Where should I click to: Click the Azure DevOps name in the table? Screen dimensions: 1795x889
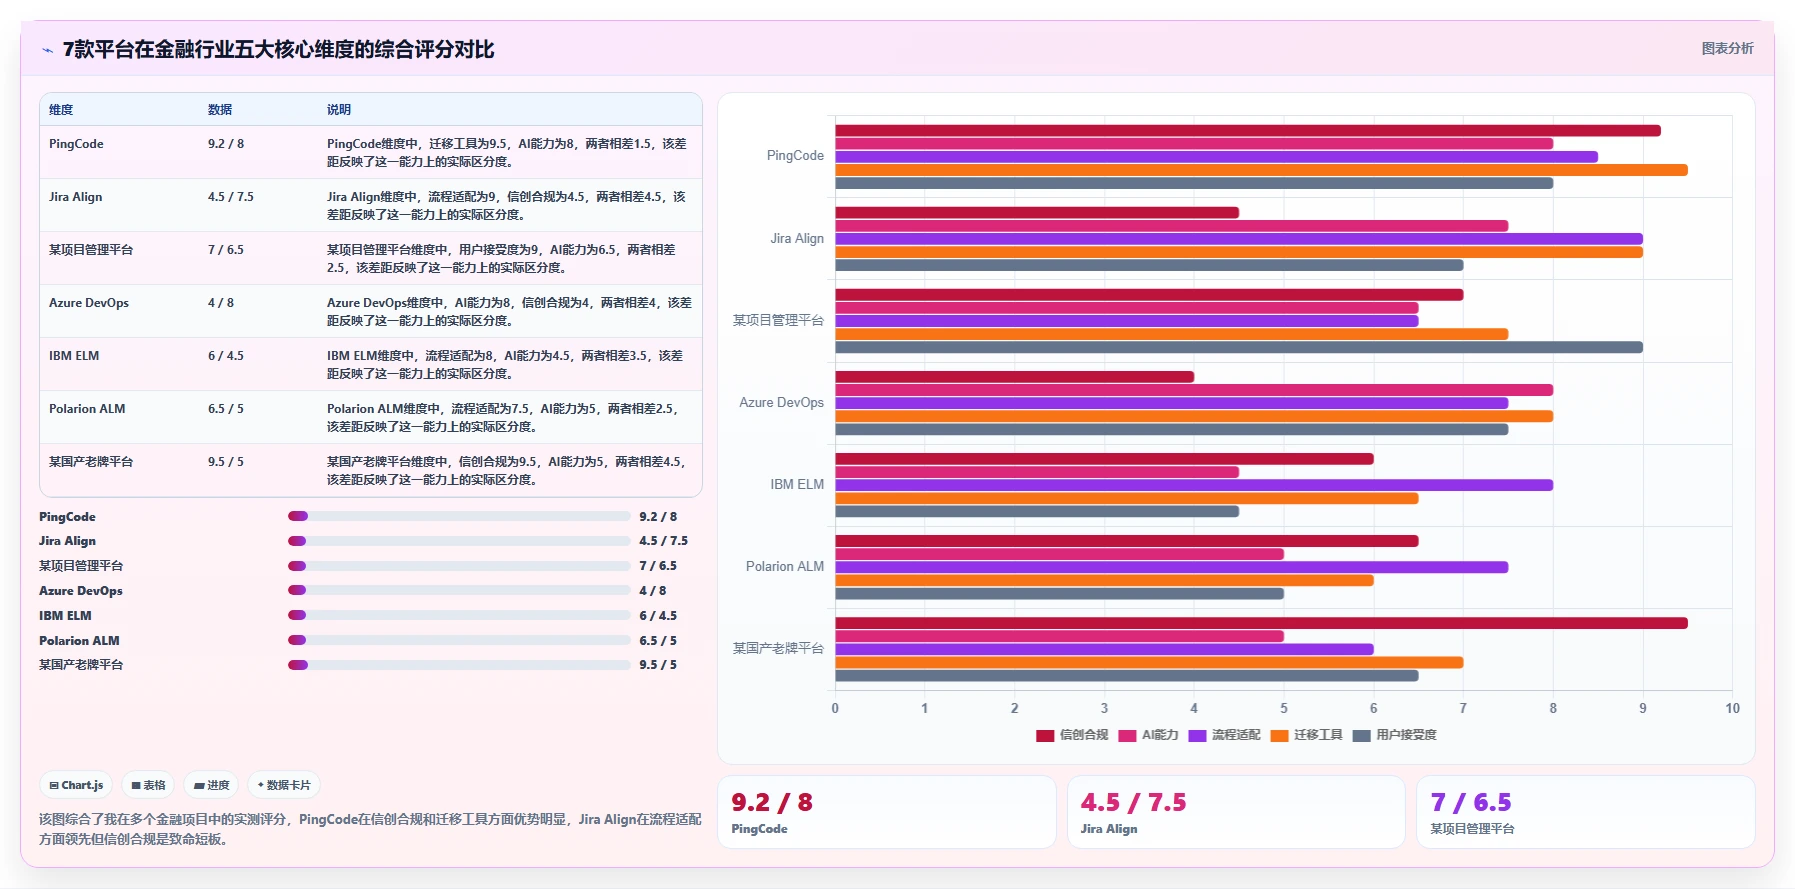[x=89, y=303]
